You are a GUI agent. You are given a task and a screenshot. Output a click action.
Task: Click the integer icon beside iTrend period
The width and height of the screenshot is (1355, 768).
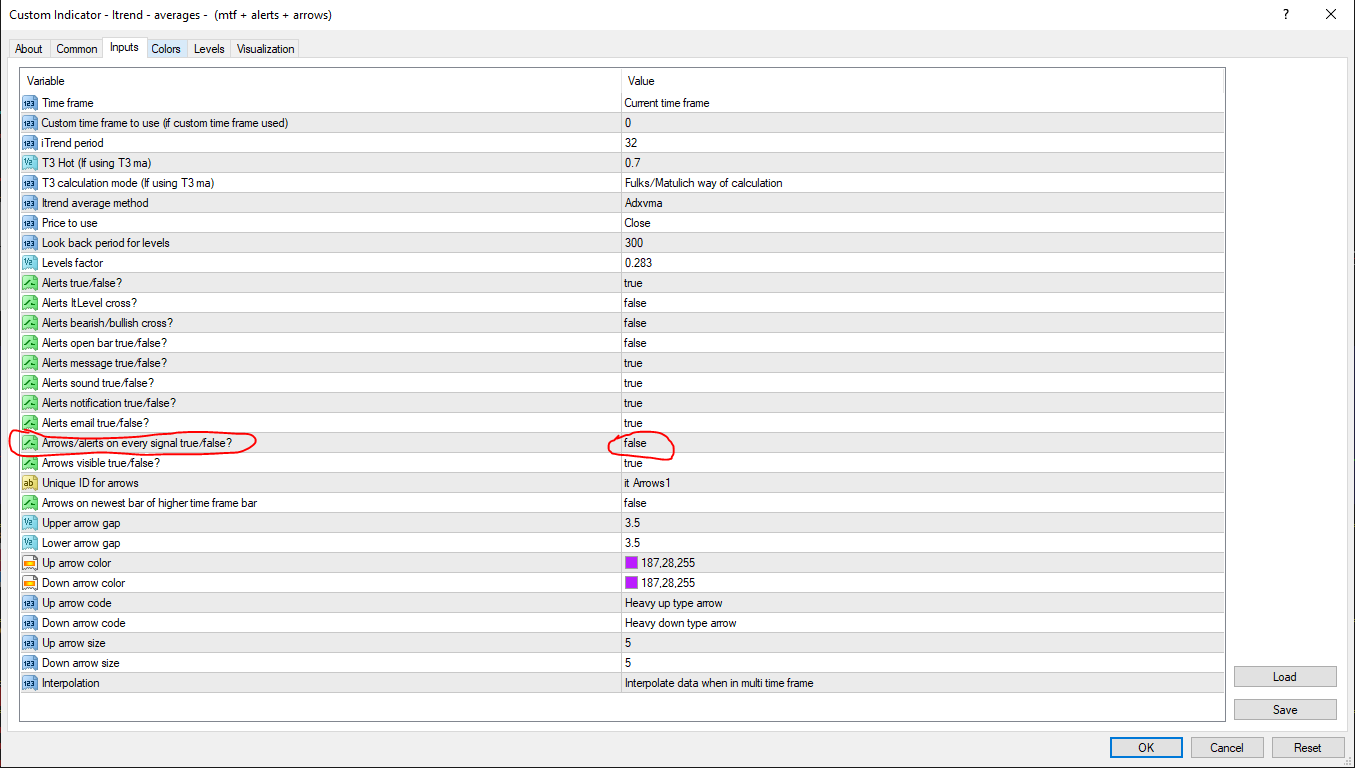click(29, 143)
